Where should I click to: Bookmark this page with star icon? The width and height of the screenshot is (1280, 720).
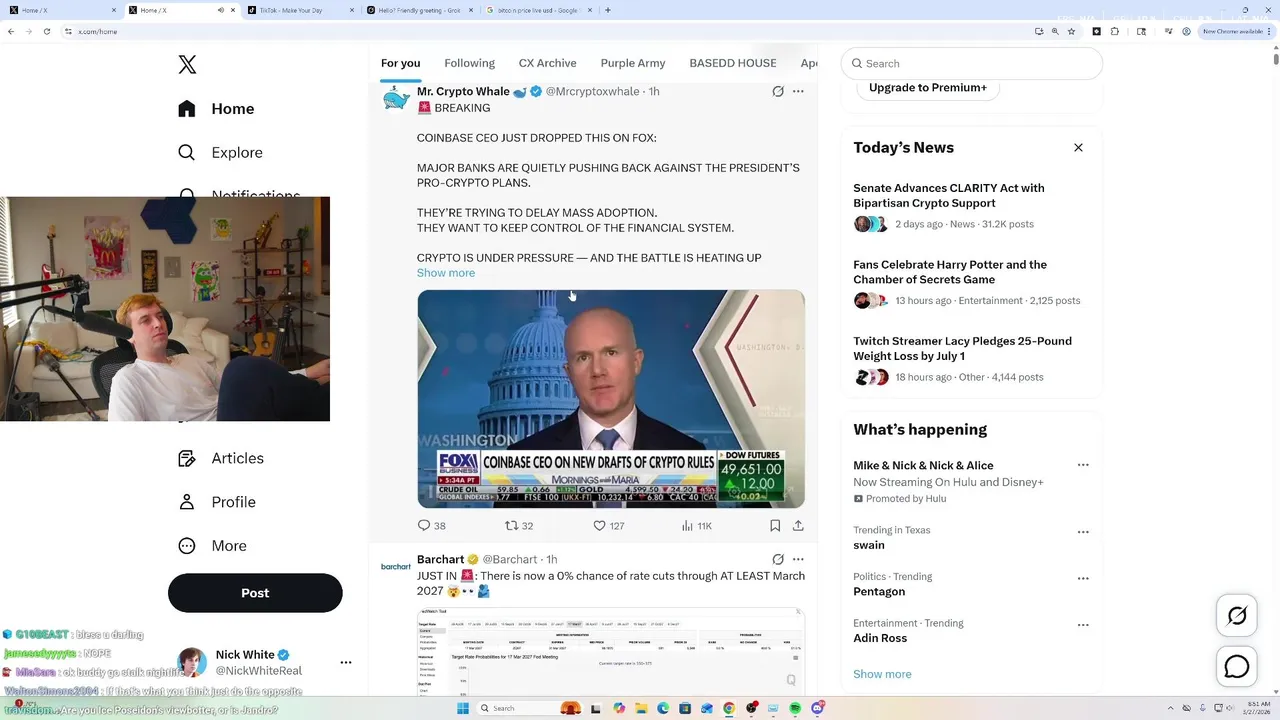pyautogui.click(x=1071, y=31)
